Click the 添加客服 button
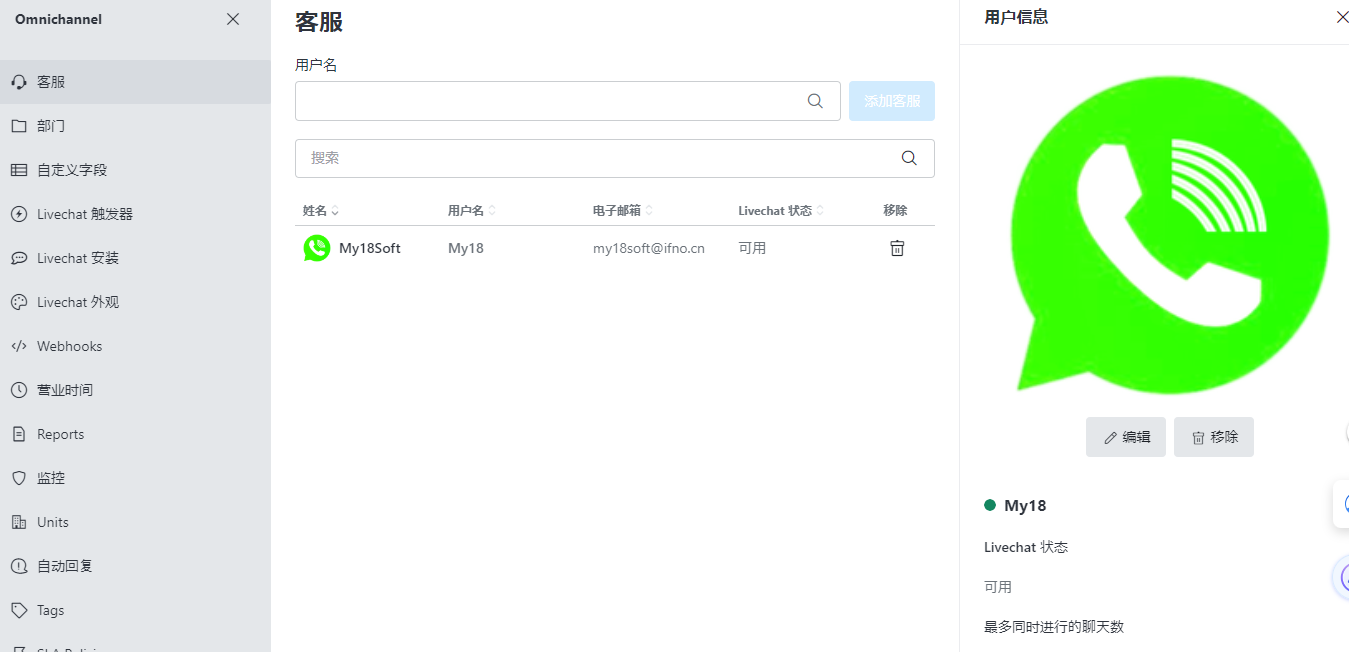 pos(892,101)
